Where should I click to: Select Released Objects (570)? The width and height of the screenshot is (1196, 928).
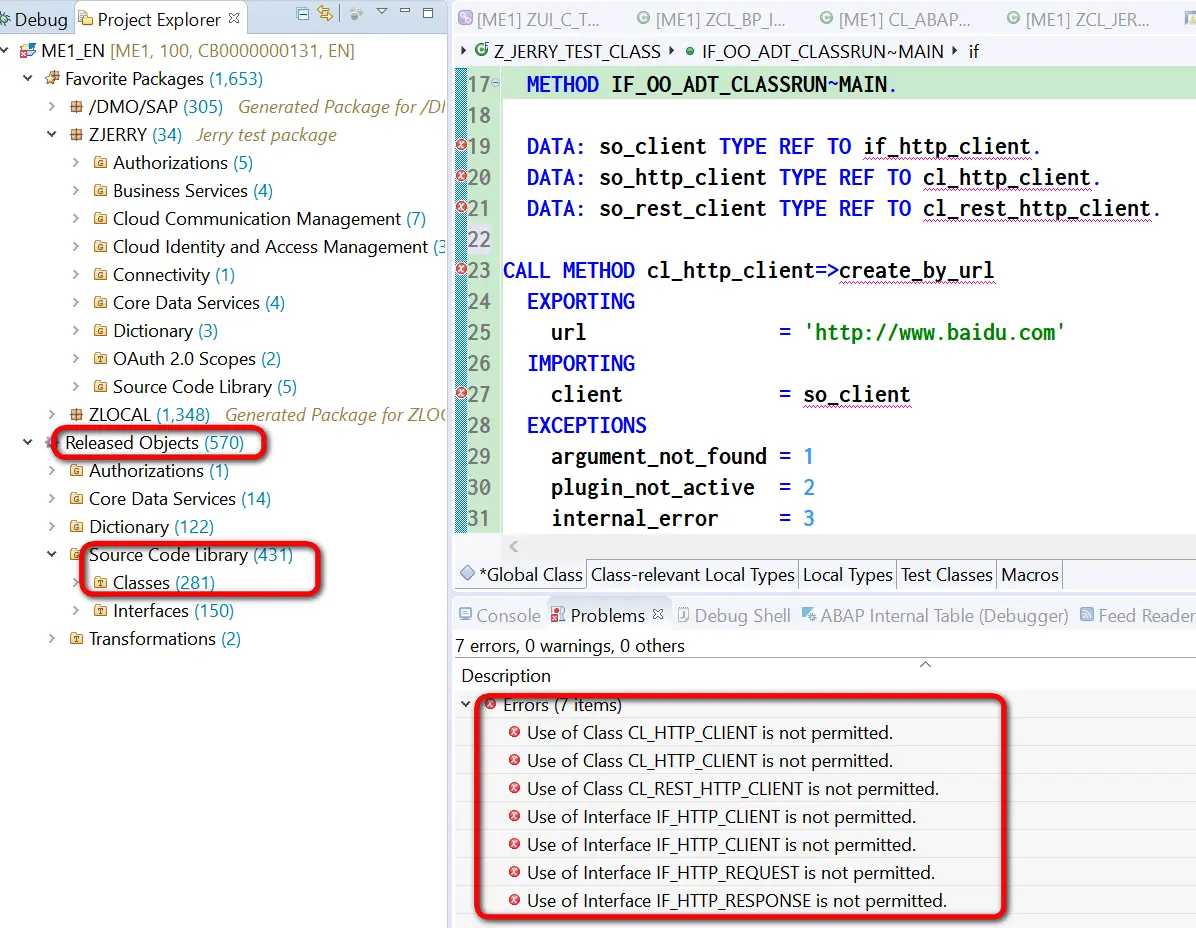tap(154, 443)
